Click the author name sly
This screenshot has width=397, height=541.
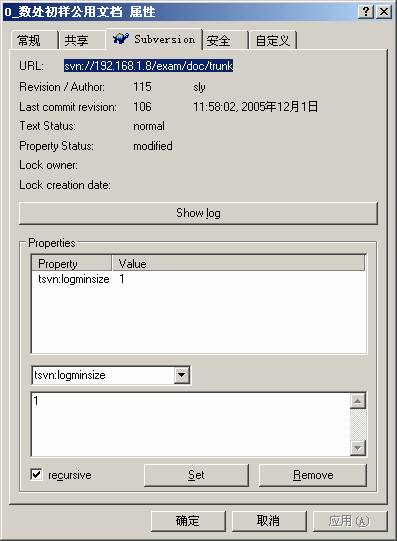pyautogui.click(x=199, y=87)
